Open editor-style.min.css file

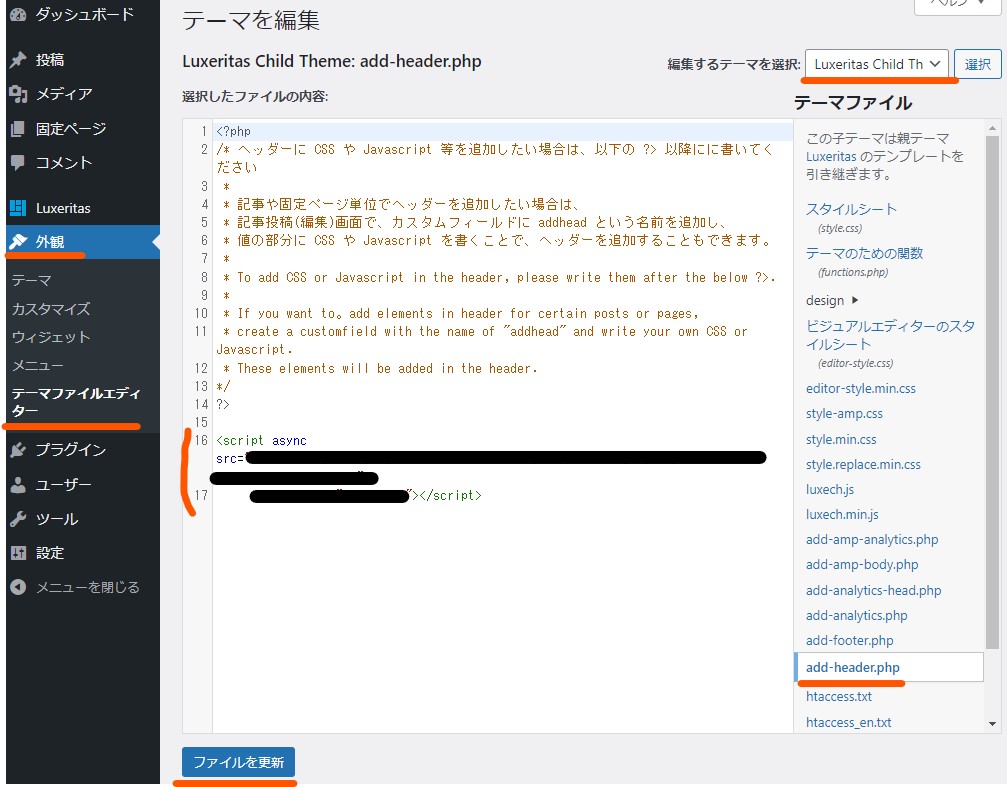(x=861, y=389)
